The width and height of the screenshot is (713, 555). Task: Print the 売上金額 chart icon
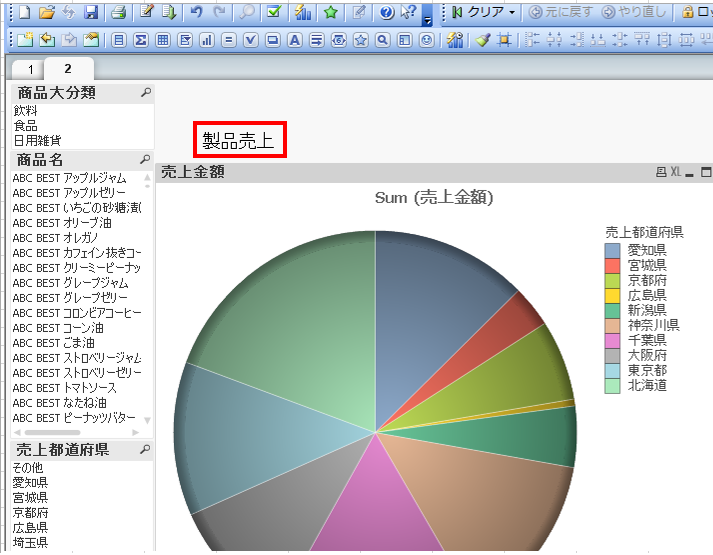point(661,172)
